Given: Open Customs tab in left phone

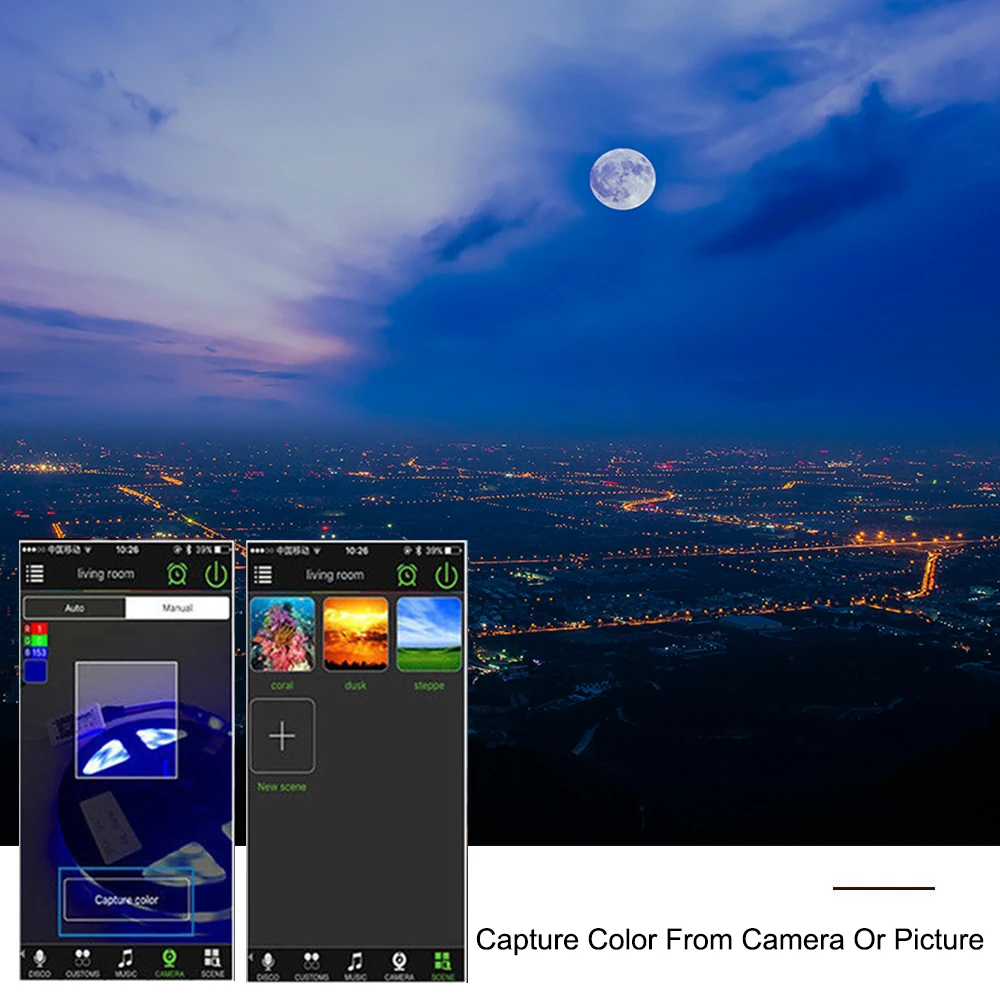Looking at the screenshot, I should point(83,962).
